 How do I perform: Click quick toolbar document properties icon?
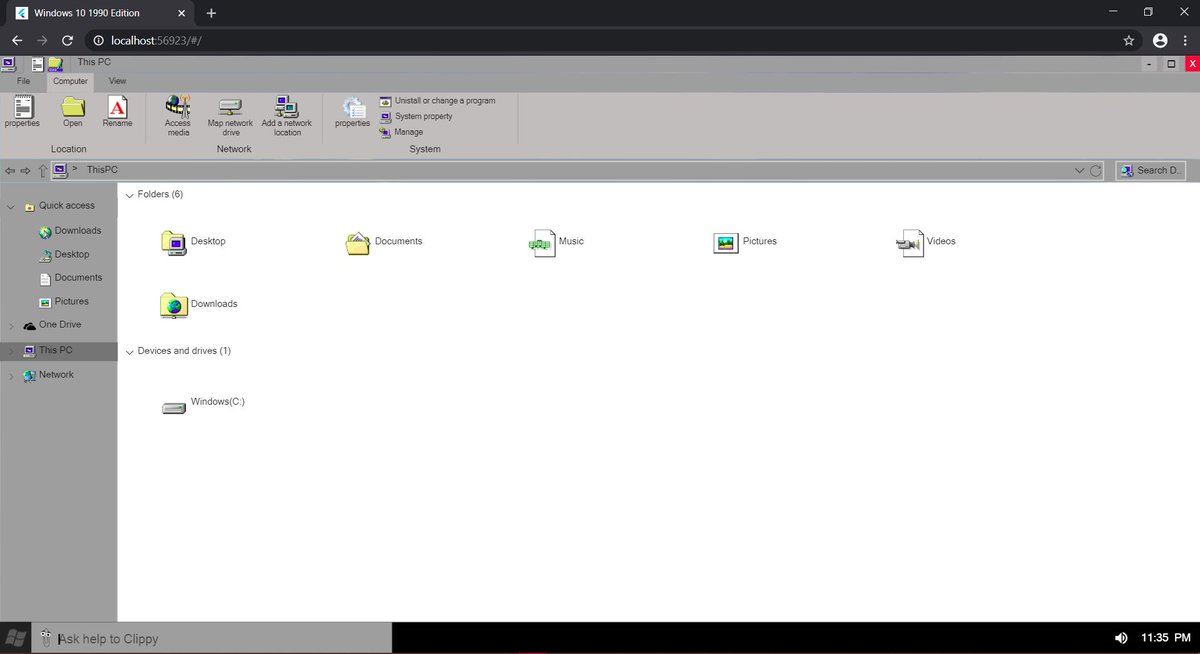click(37, 64)
